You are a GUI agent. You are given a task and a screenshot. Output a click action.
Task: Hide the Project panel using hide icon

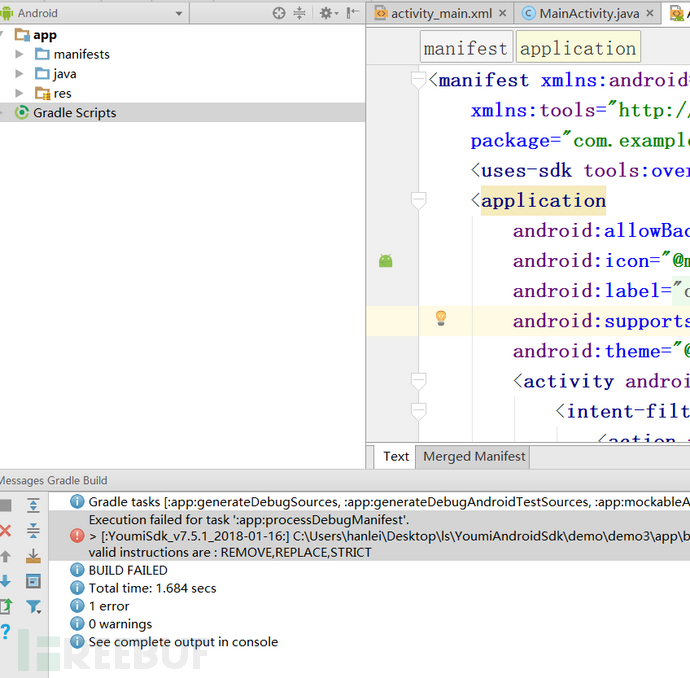click(352, 13)
